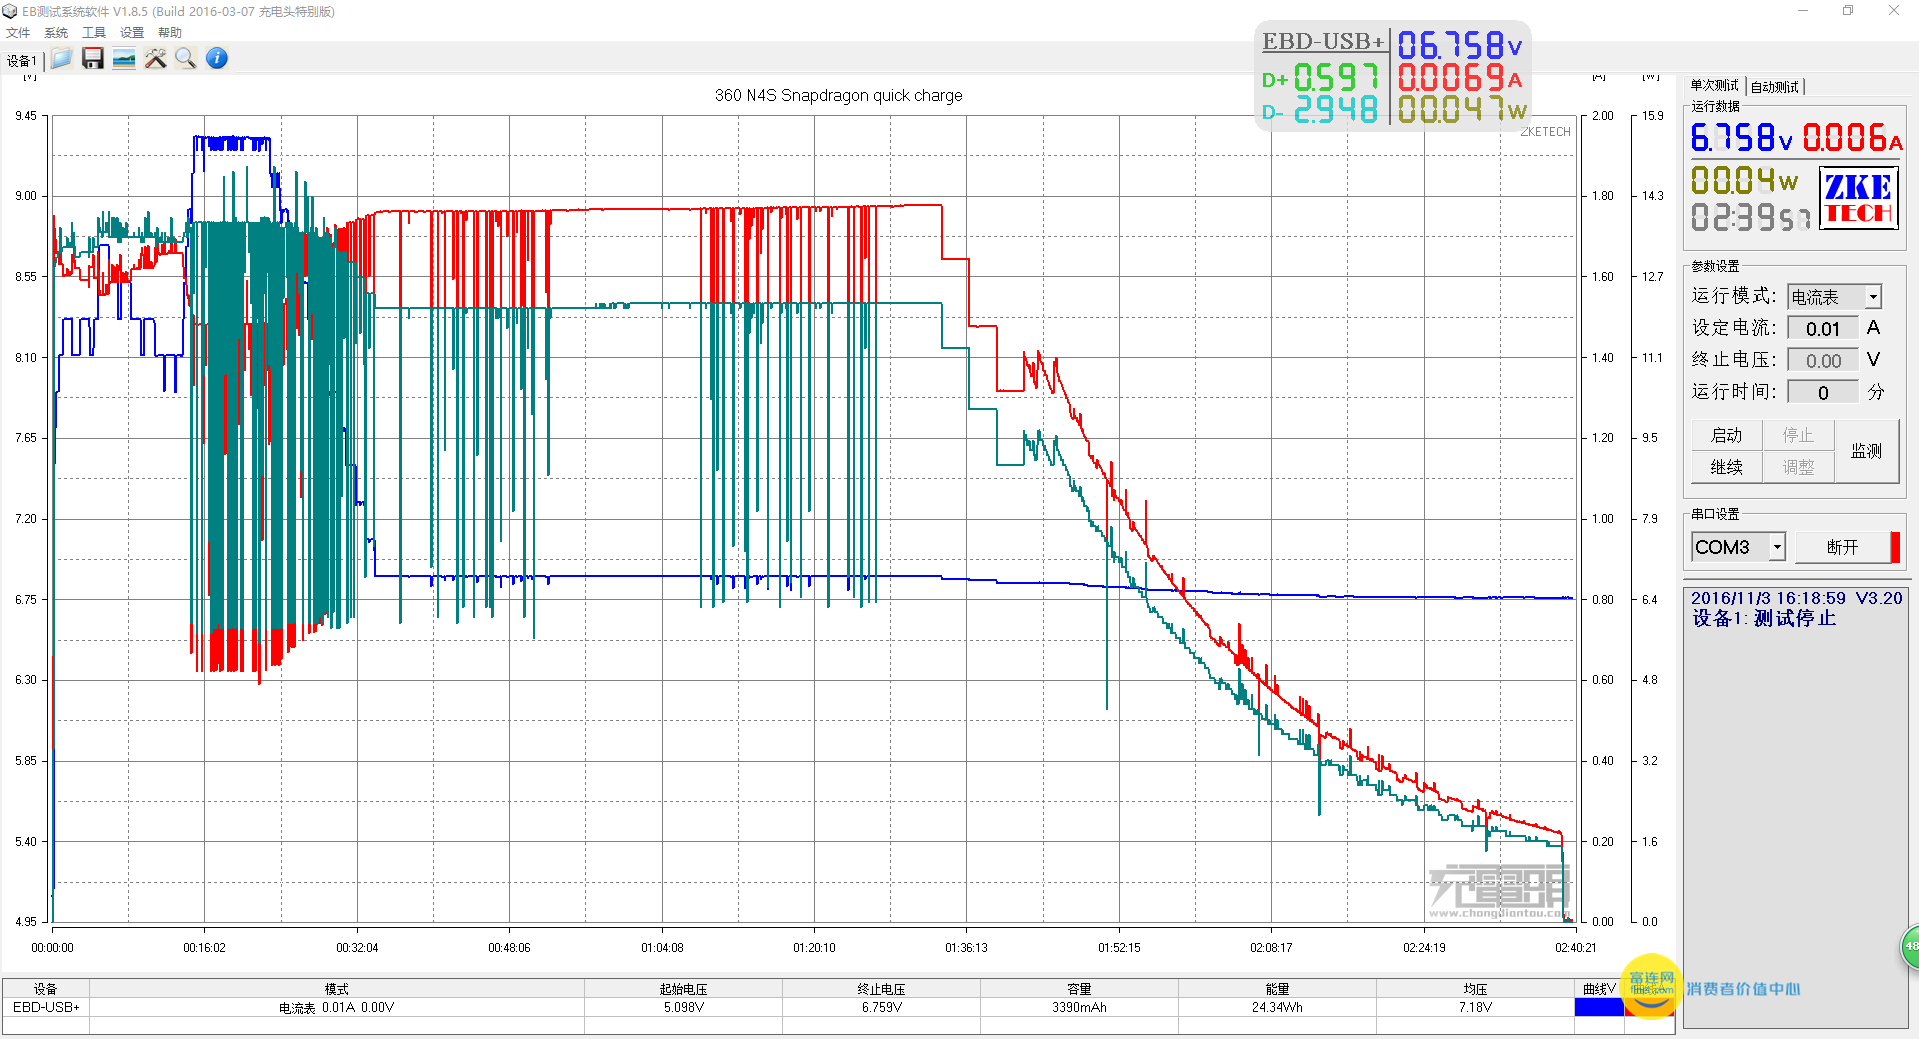Click the 设备1: 测试停止 status message
1919x1039 pixels.
tap(1764, 619)
